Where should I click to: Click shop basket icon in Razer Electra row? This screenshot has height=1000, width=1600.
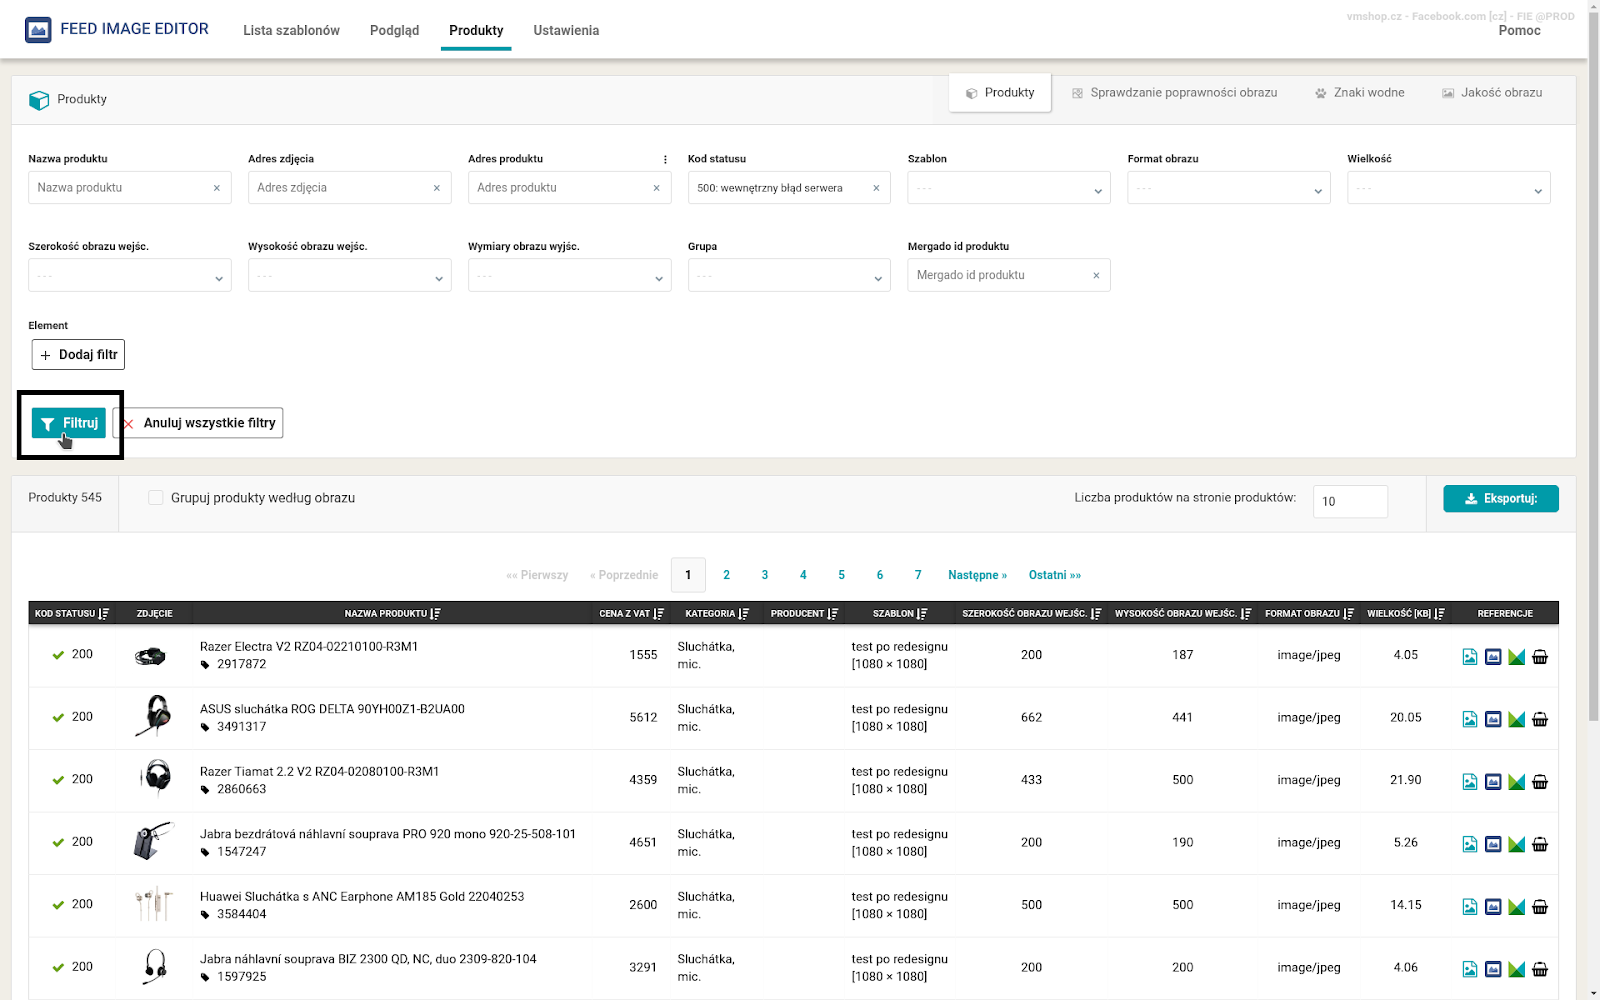[x=1540, y=657]
